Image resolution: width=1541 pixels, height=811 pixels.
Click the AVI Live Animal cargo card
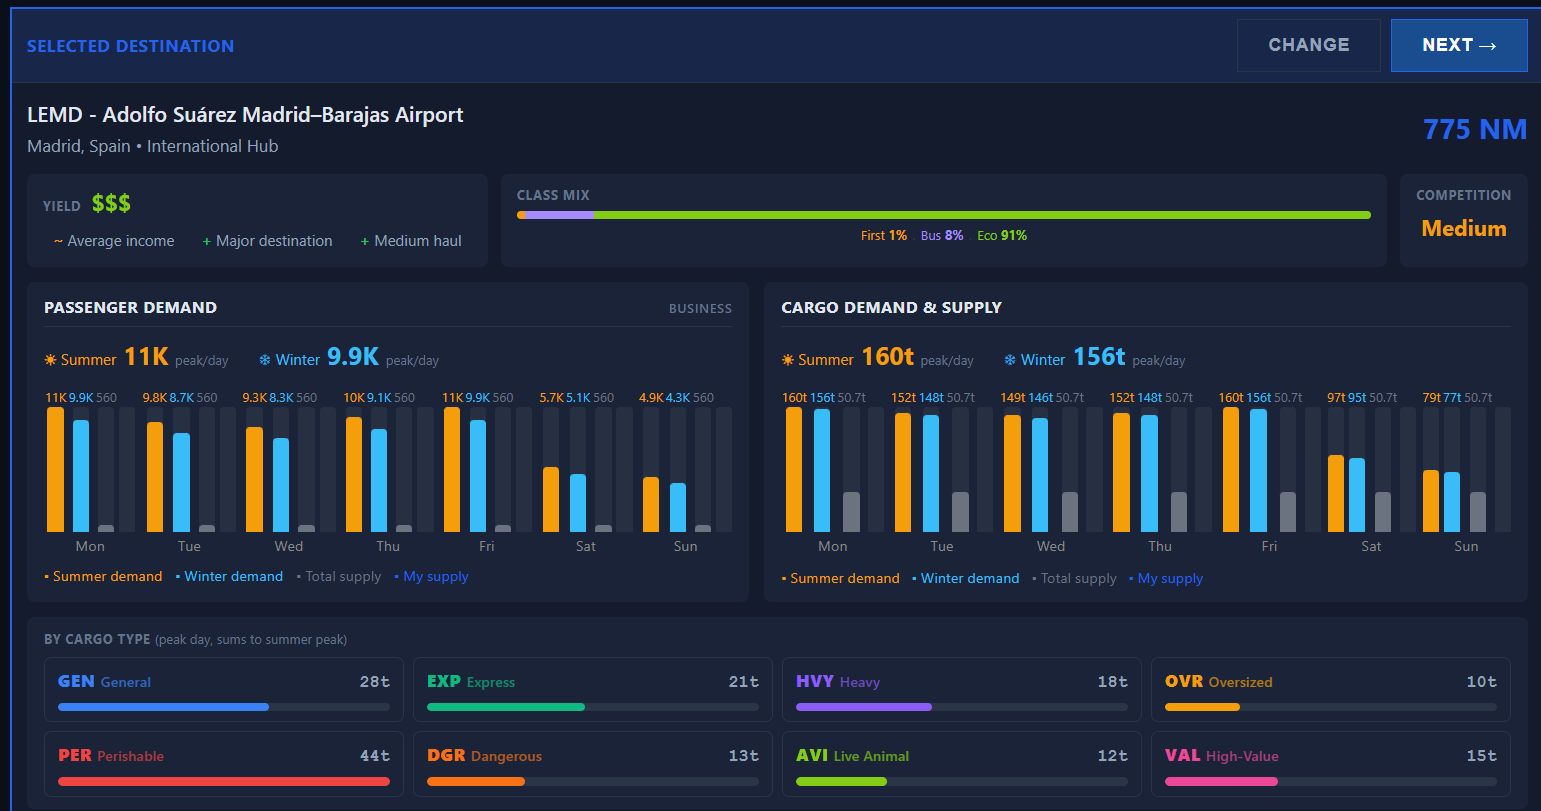coord(962,764)
